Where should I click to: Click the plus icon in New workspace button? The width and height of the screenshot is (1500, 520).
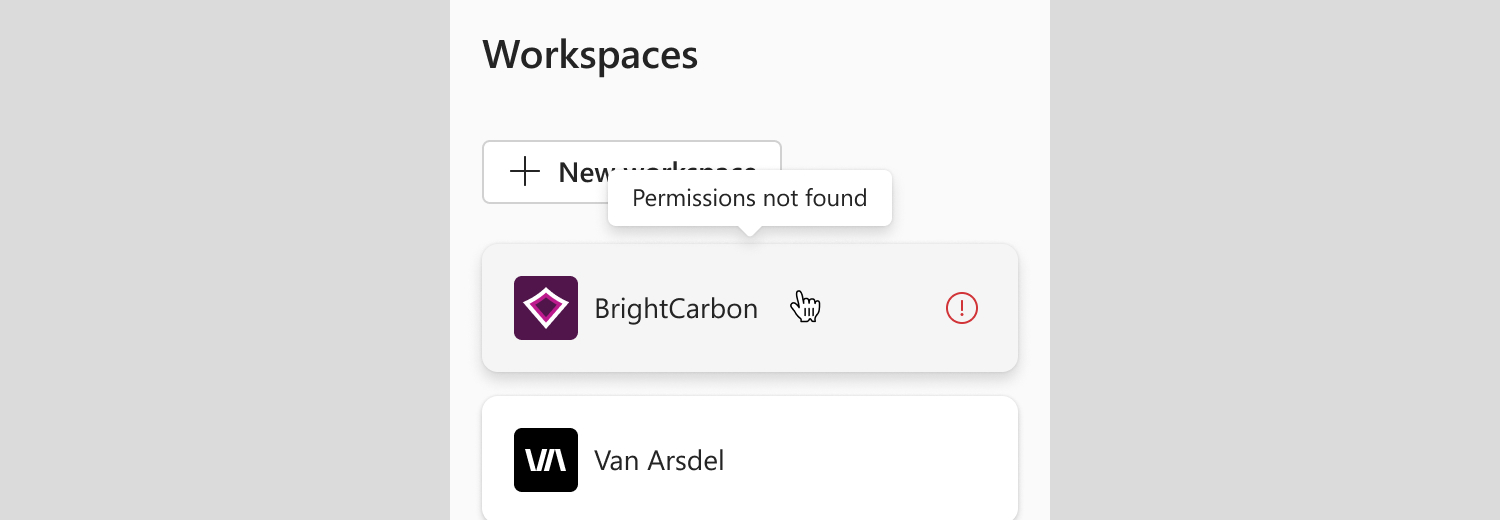525,172
